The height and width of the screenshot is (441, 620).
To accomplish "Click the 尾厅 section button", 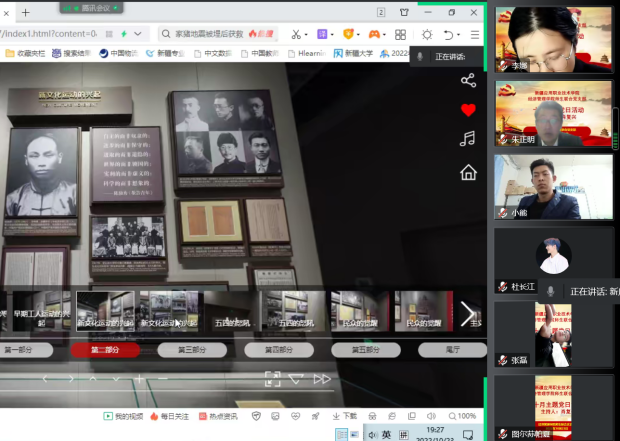I will pos(452,350).
